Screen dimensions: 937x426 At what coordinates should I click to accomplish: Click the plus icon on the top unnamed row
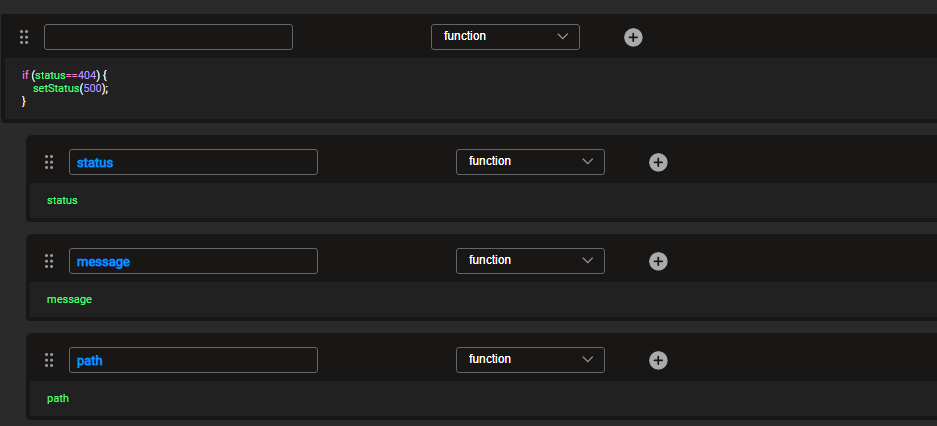point(633,37)
